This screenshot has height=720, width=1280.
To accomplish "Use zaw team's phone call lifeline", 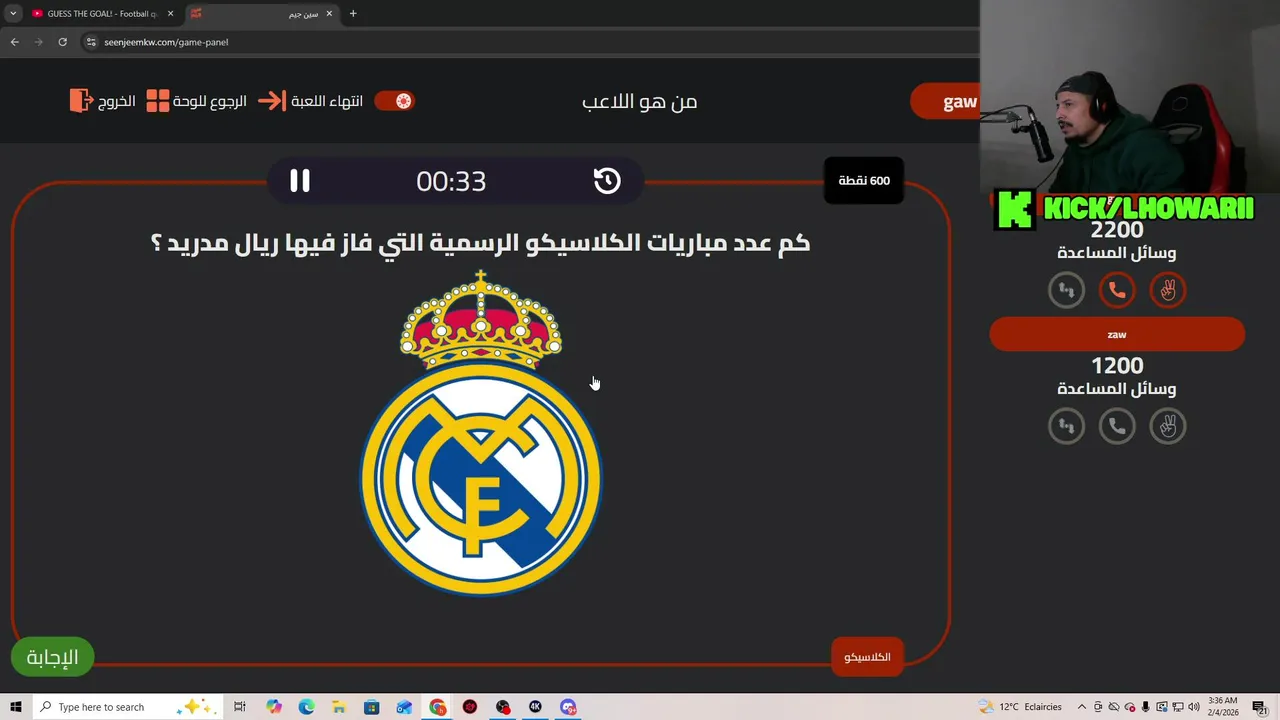I will click(x=1117, y=426).
